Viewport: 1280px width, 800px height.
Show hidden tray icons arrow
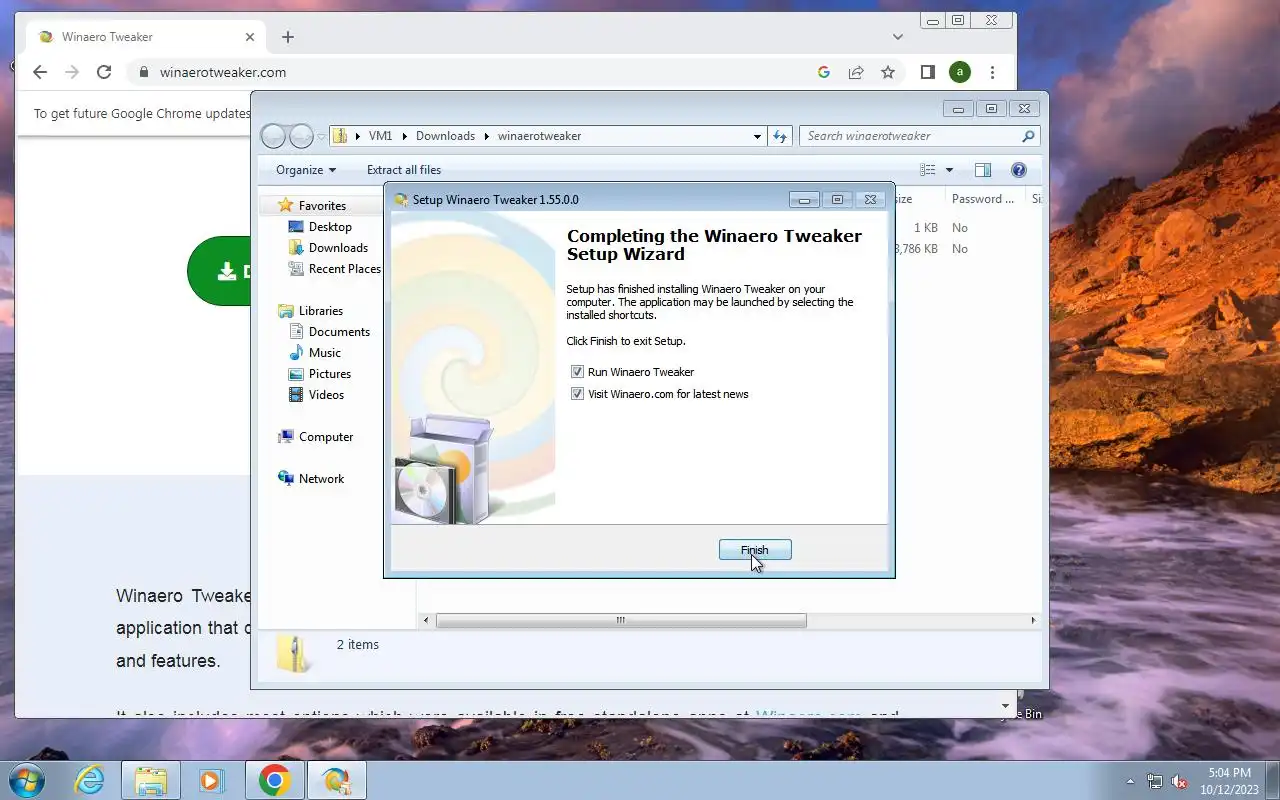coord(1131,781)
